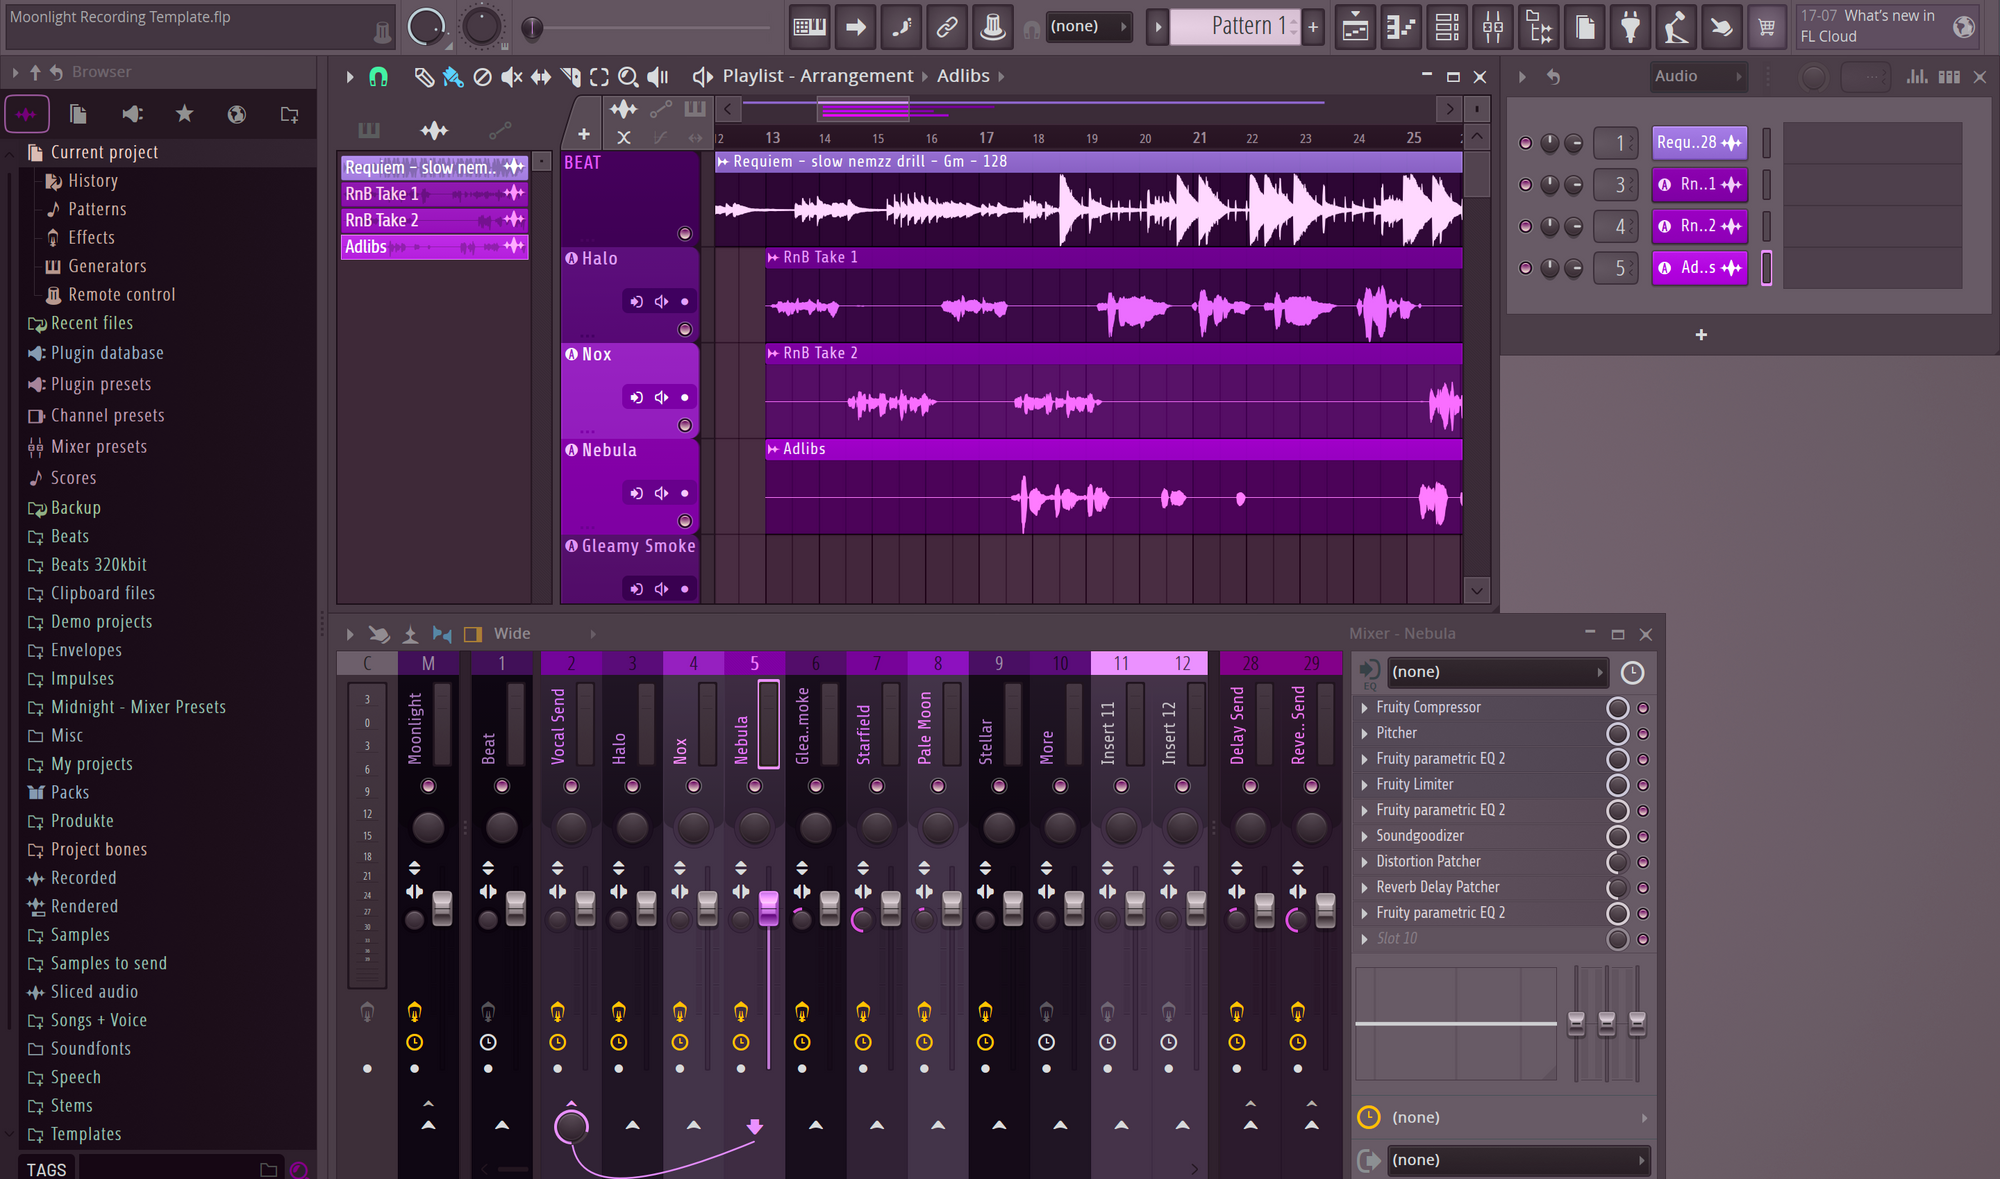The image size is (2000, 1179).
Task: Mute the Beat mixer track
Action: pyautogui.click(x=502, y=787)
